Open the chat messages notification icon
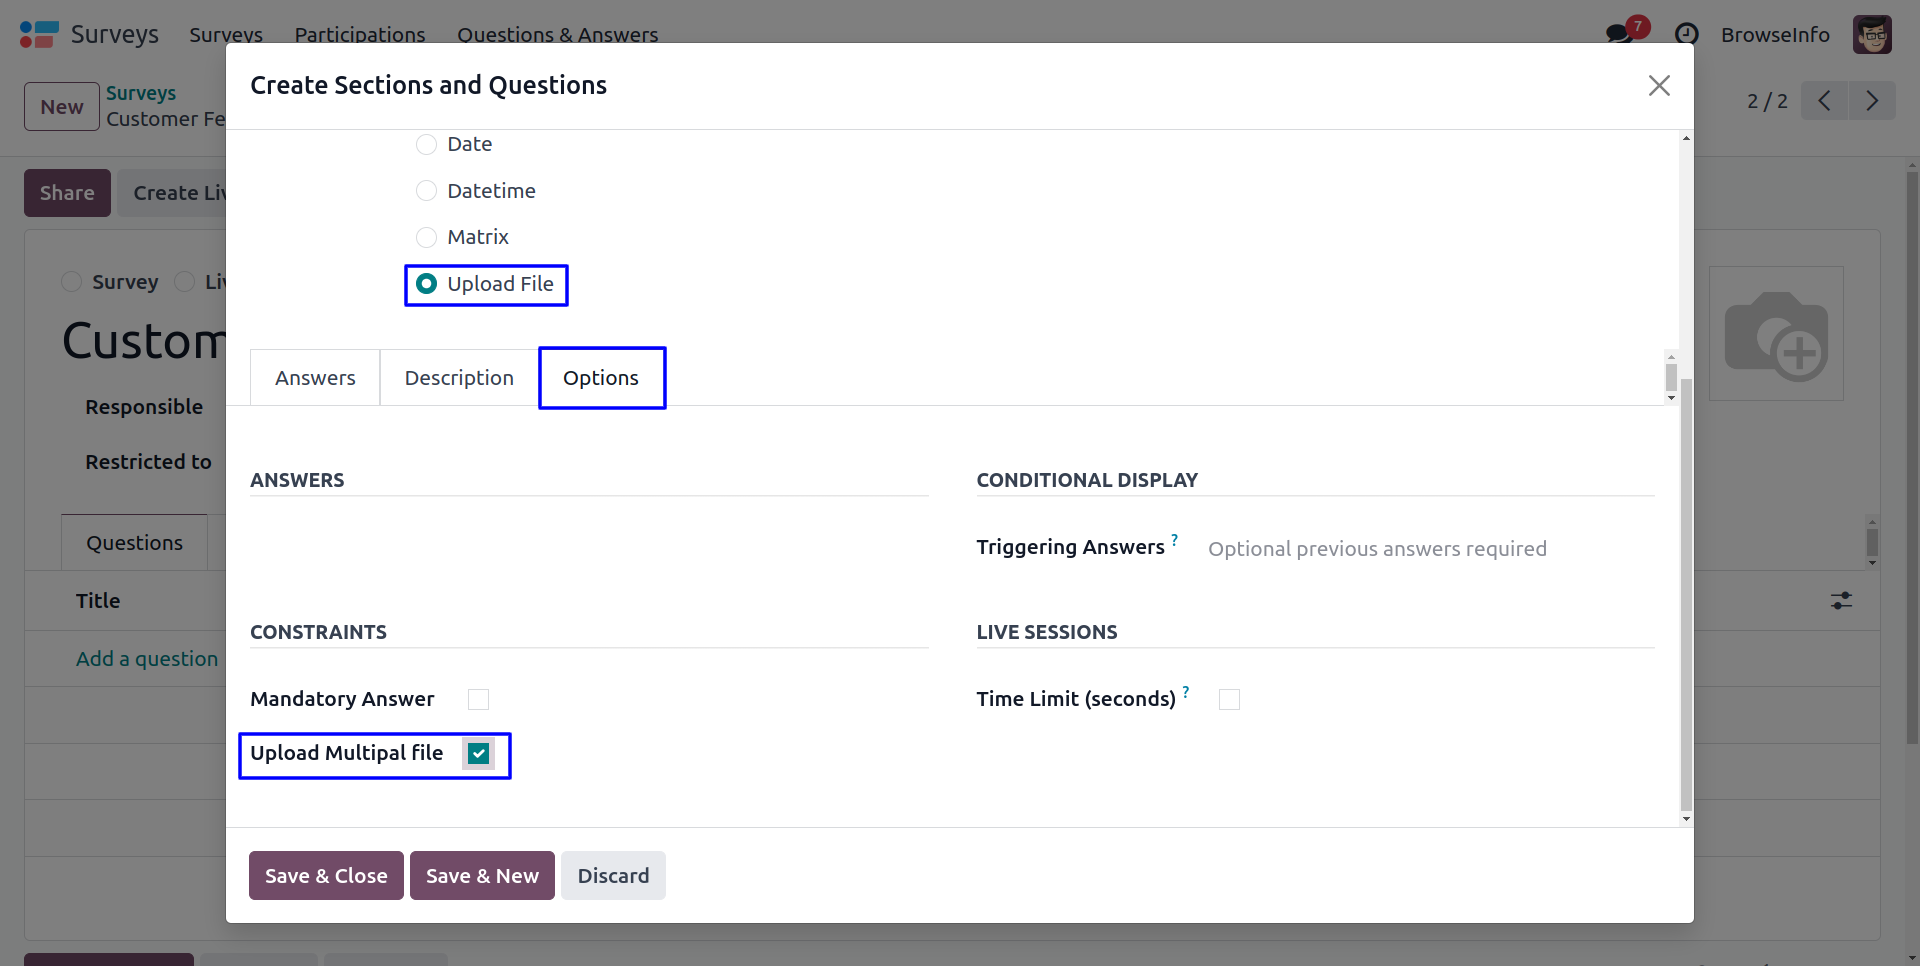 (1618, 35)
